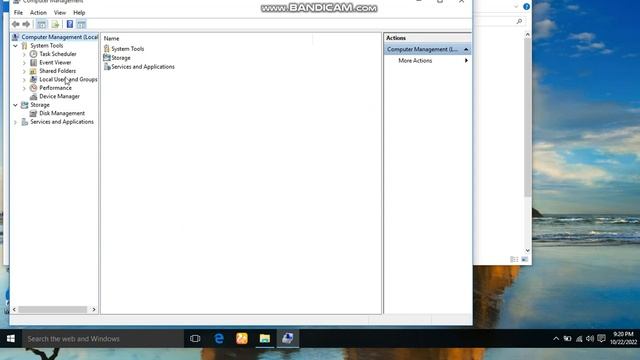Viewport: 640px width, 360px height.
Task: Launch Microsoft Edge from taskbar
Action: [x=219, y=339]
